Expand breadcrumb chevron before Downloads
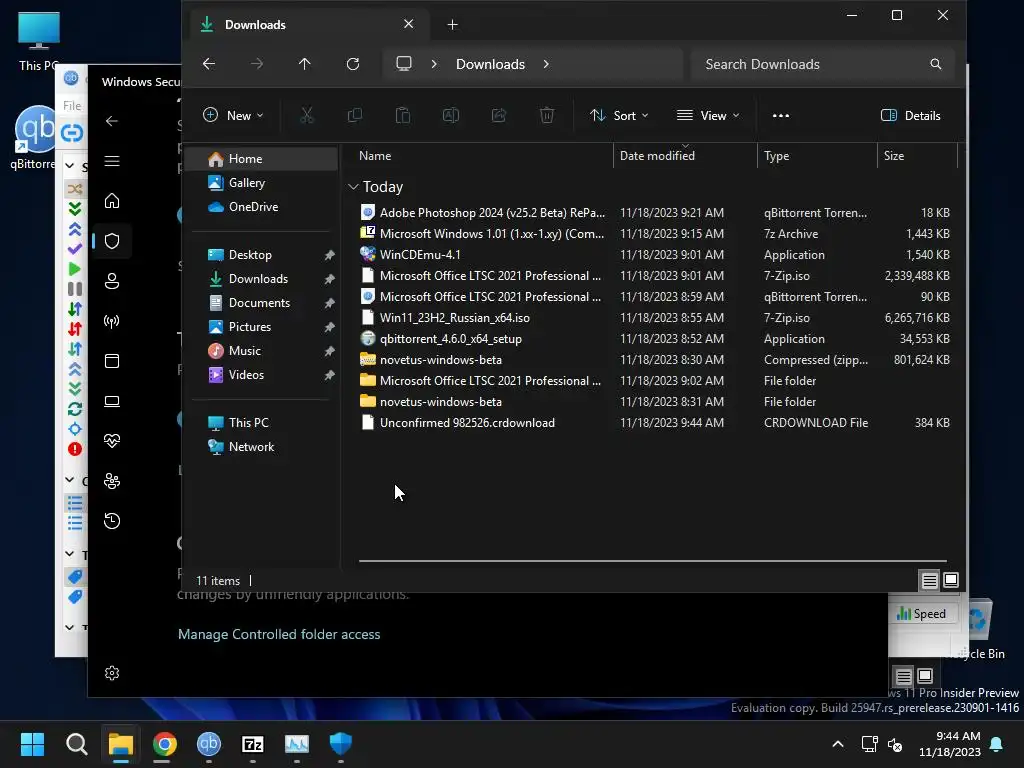The height and width of the screenshot is (768, 1024). (x=434, y=64)
